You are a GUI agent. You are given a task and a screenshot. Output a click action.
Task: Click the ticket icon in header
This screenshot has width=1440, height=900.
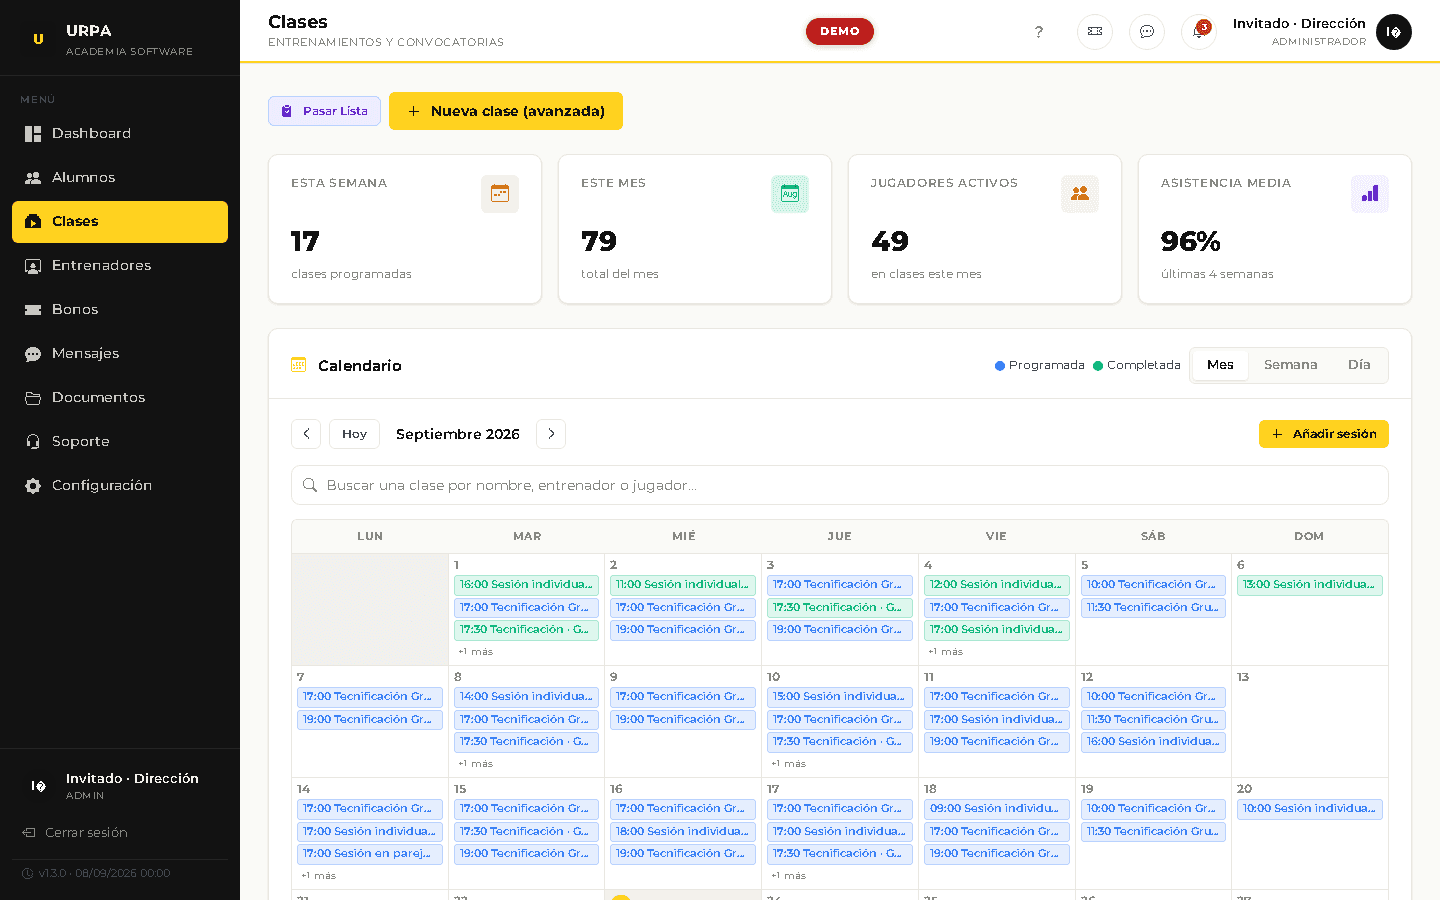(1095, 32)
